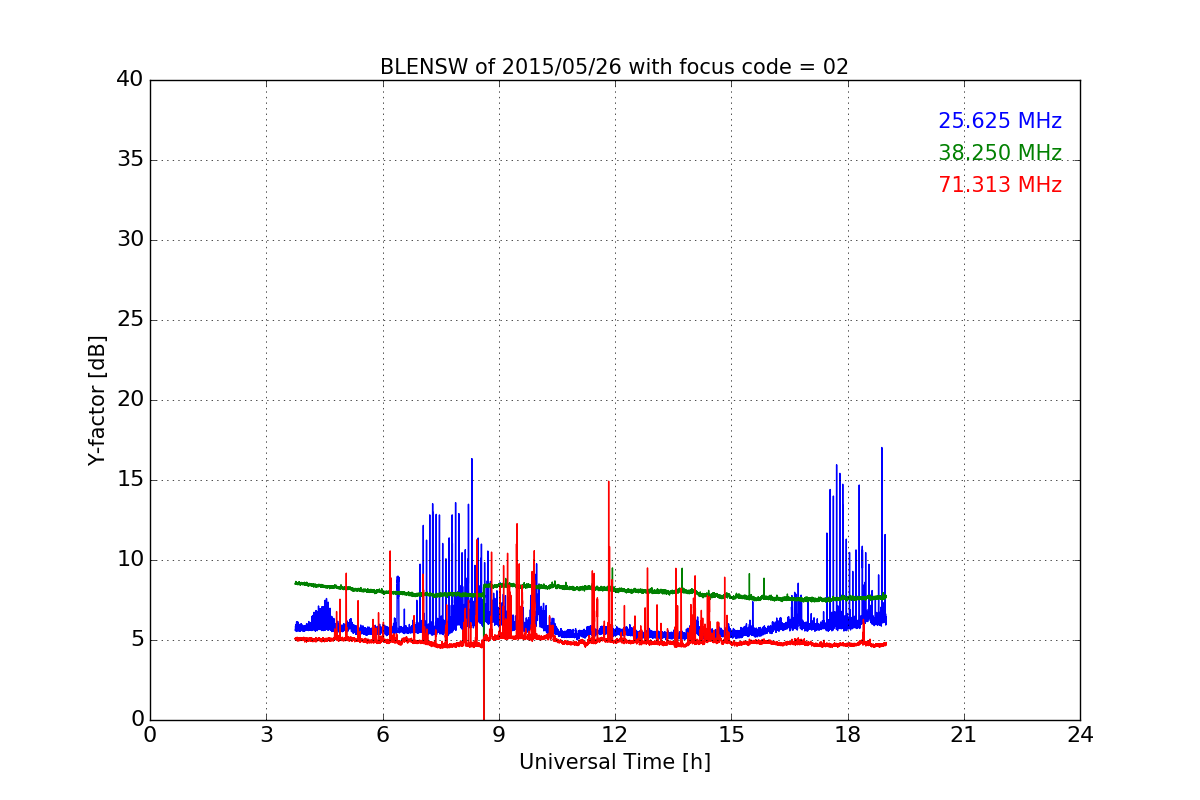Click y-axis tick label '20'
The width and height of the screenshot is (1200, 800).
point(130,400)
